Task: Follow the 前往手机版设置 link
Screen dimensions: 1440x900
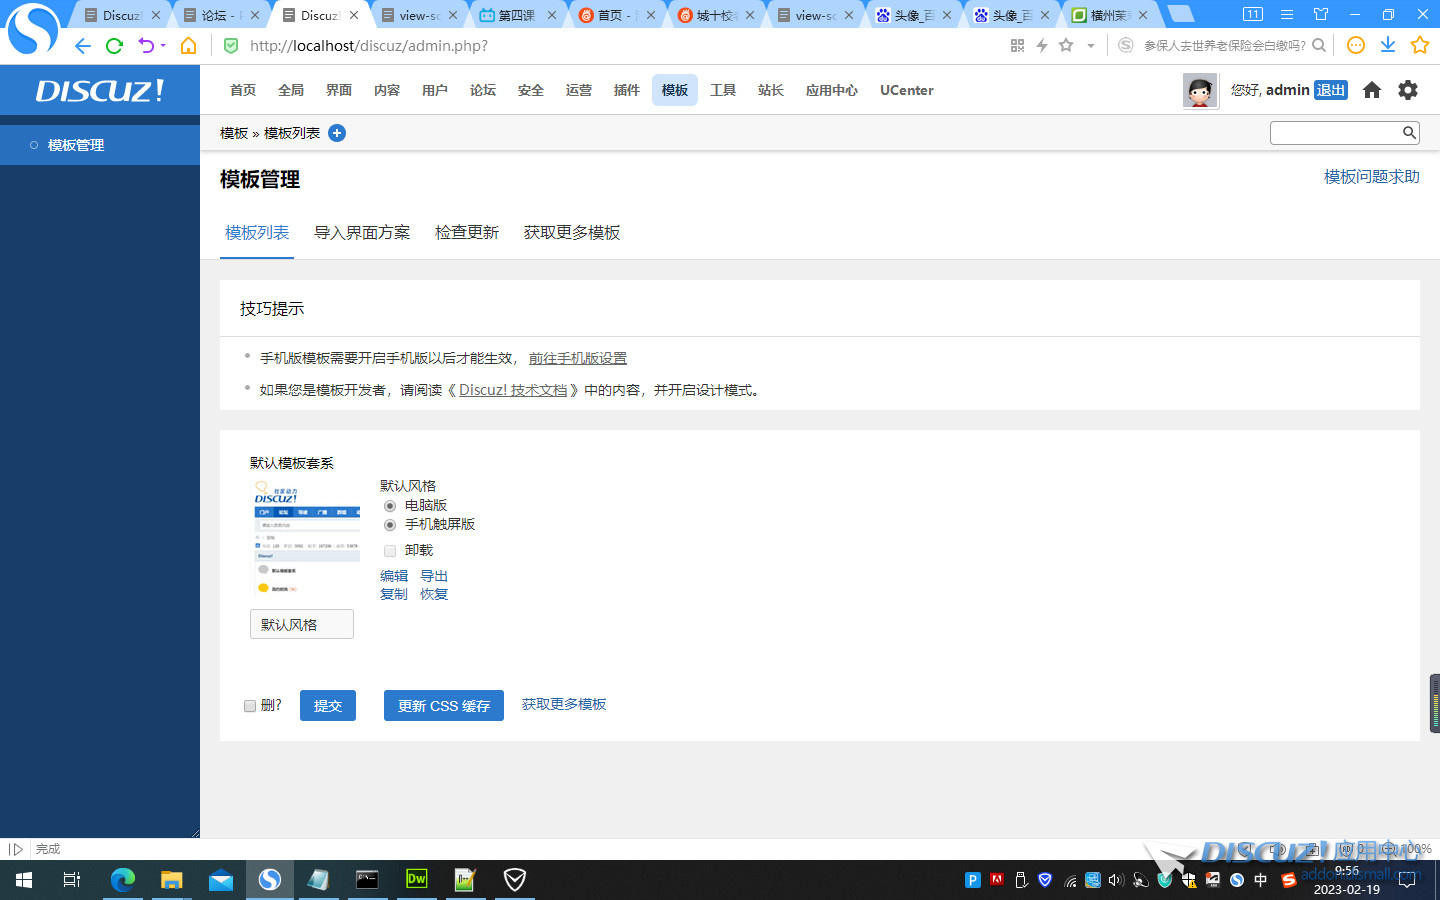Action: (x=576, y=357)
